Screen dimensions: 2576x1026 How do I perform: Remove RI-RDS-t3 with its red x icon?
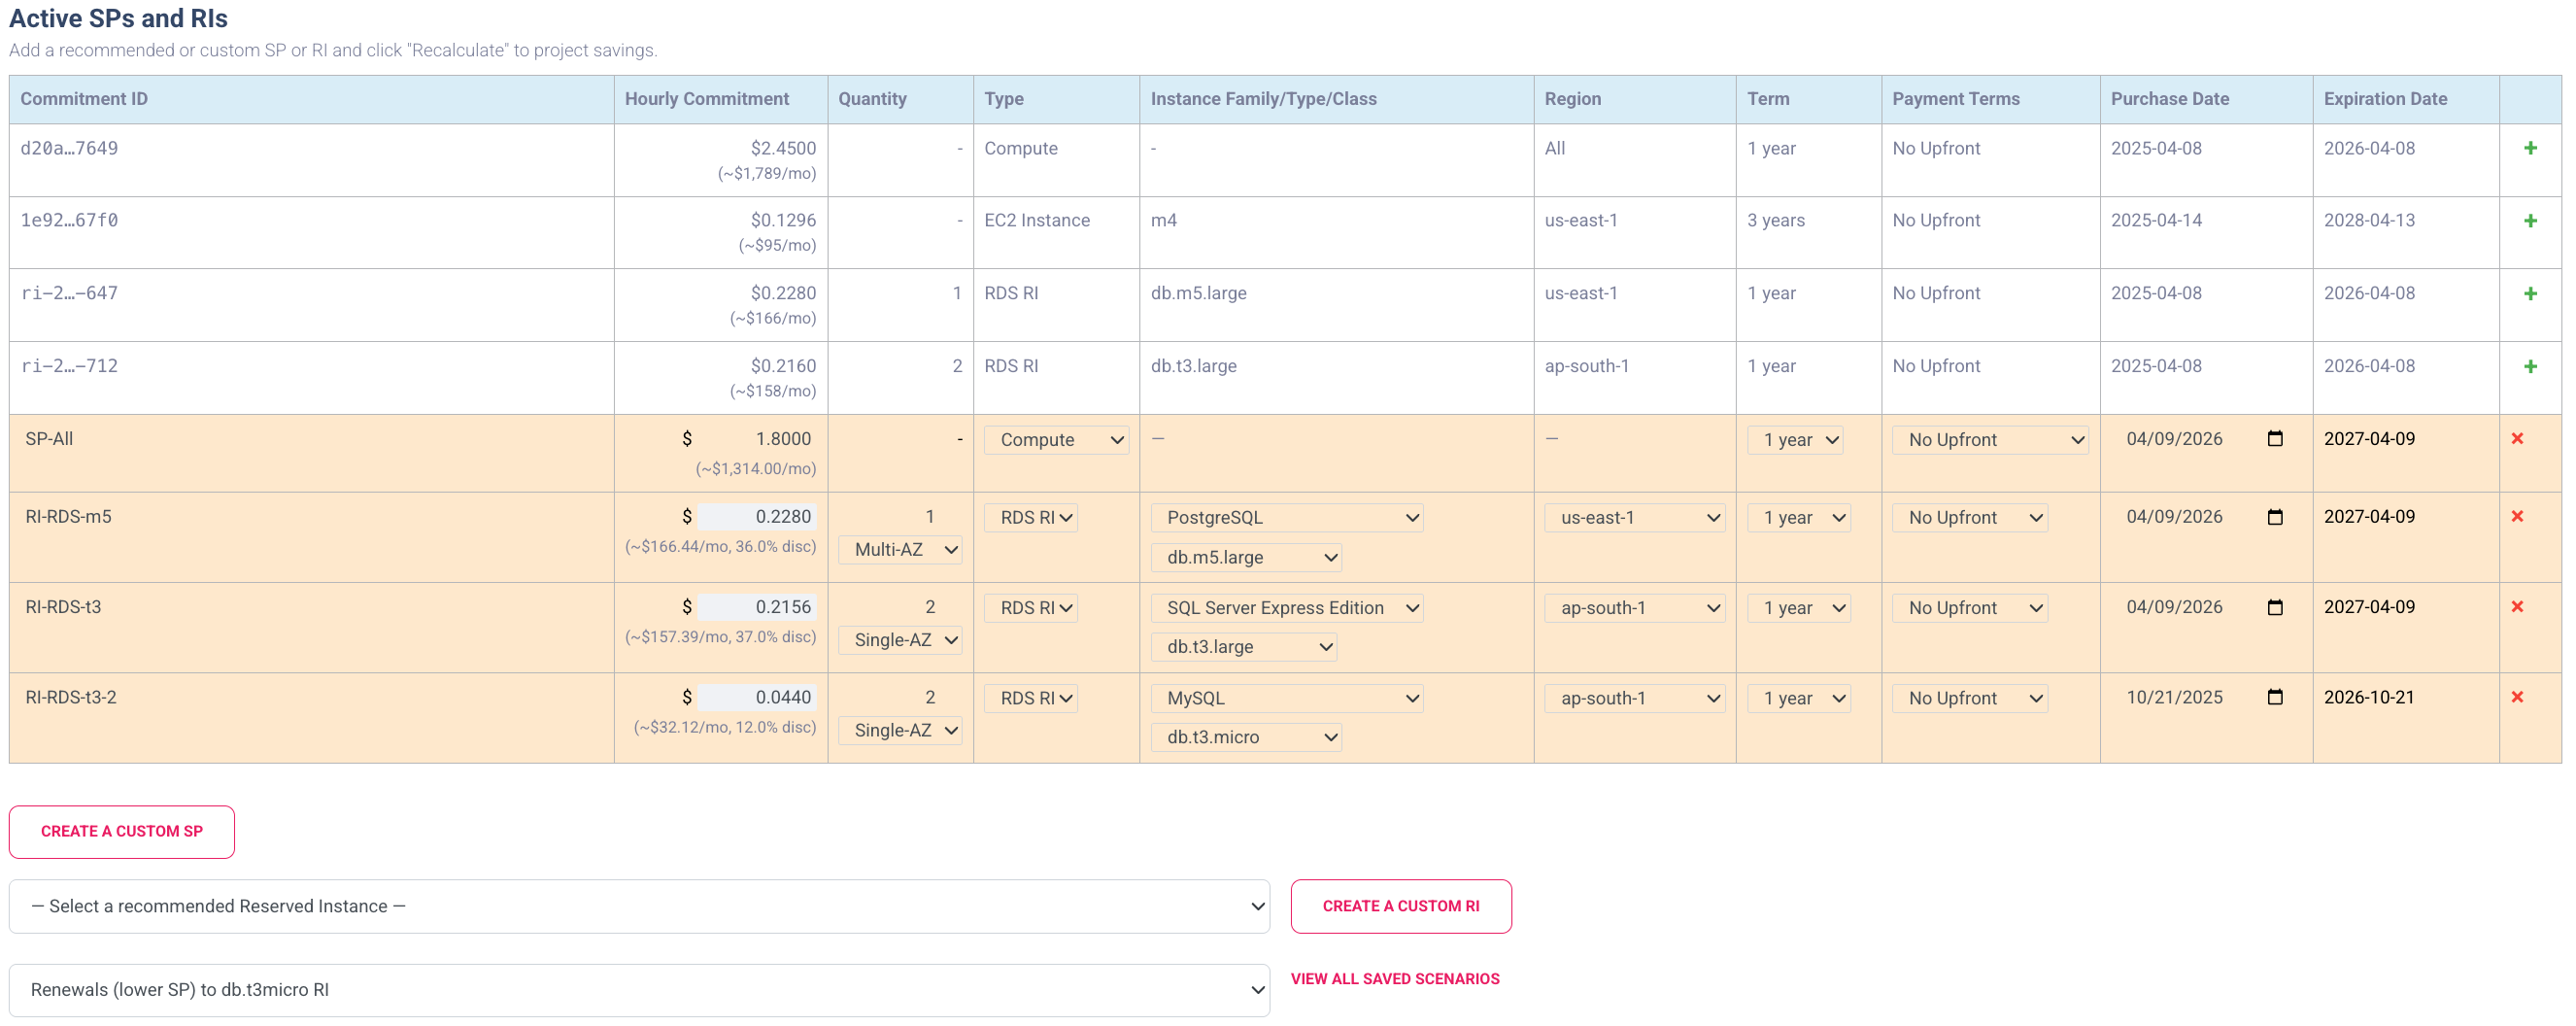[x=2518, y=606]
